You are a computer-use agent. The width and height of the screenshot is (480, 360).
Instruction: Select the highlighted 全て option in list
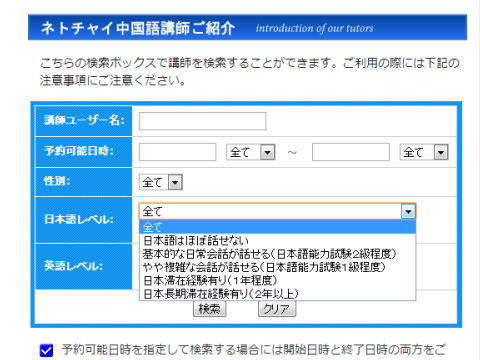point(277,227)
